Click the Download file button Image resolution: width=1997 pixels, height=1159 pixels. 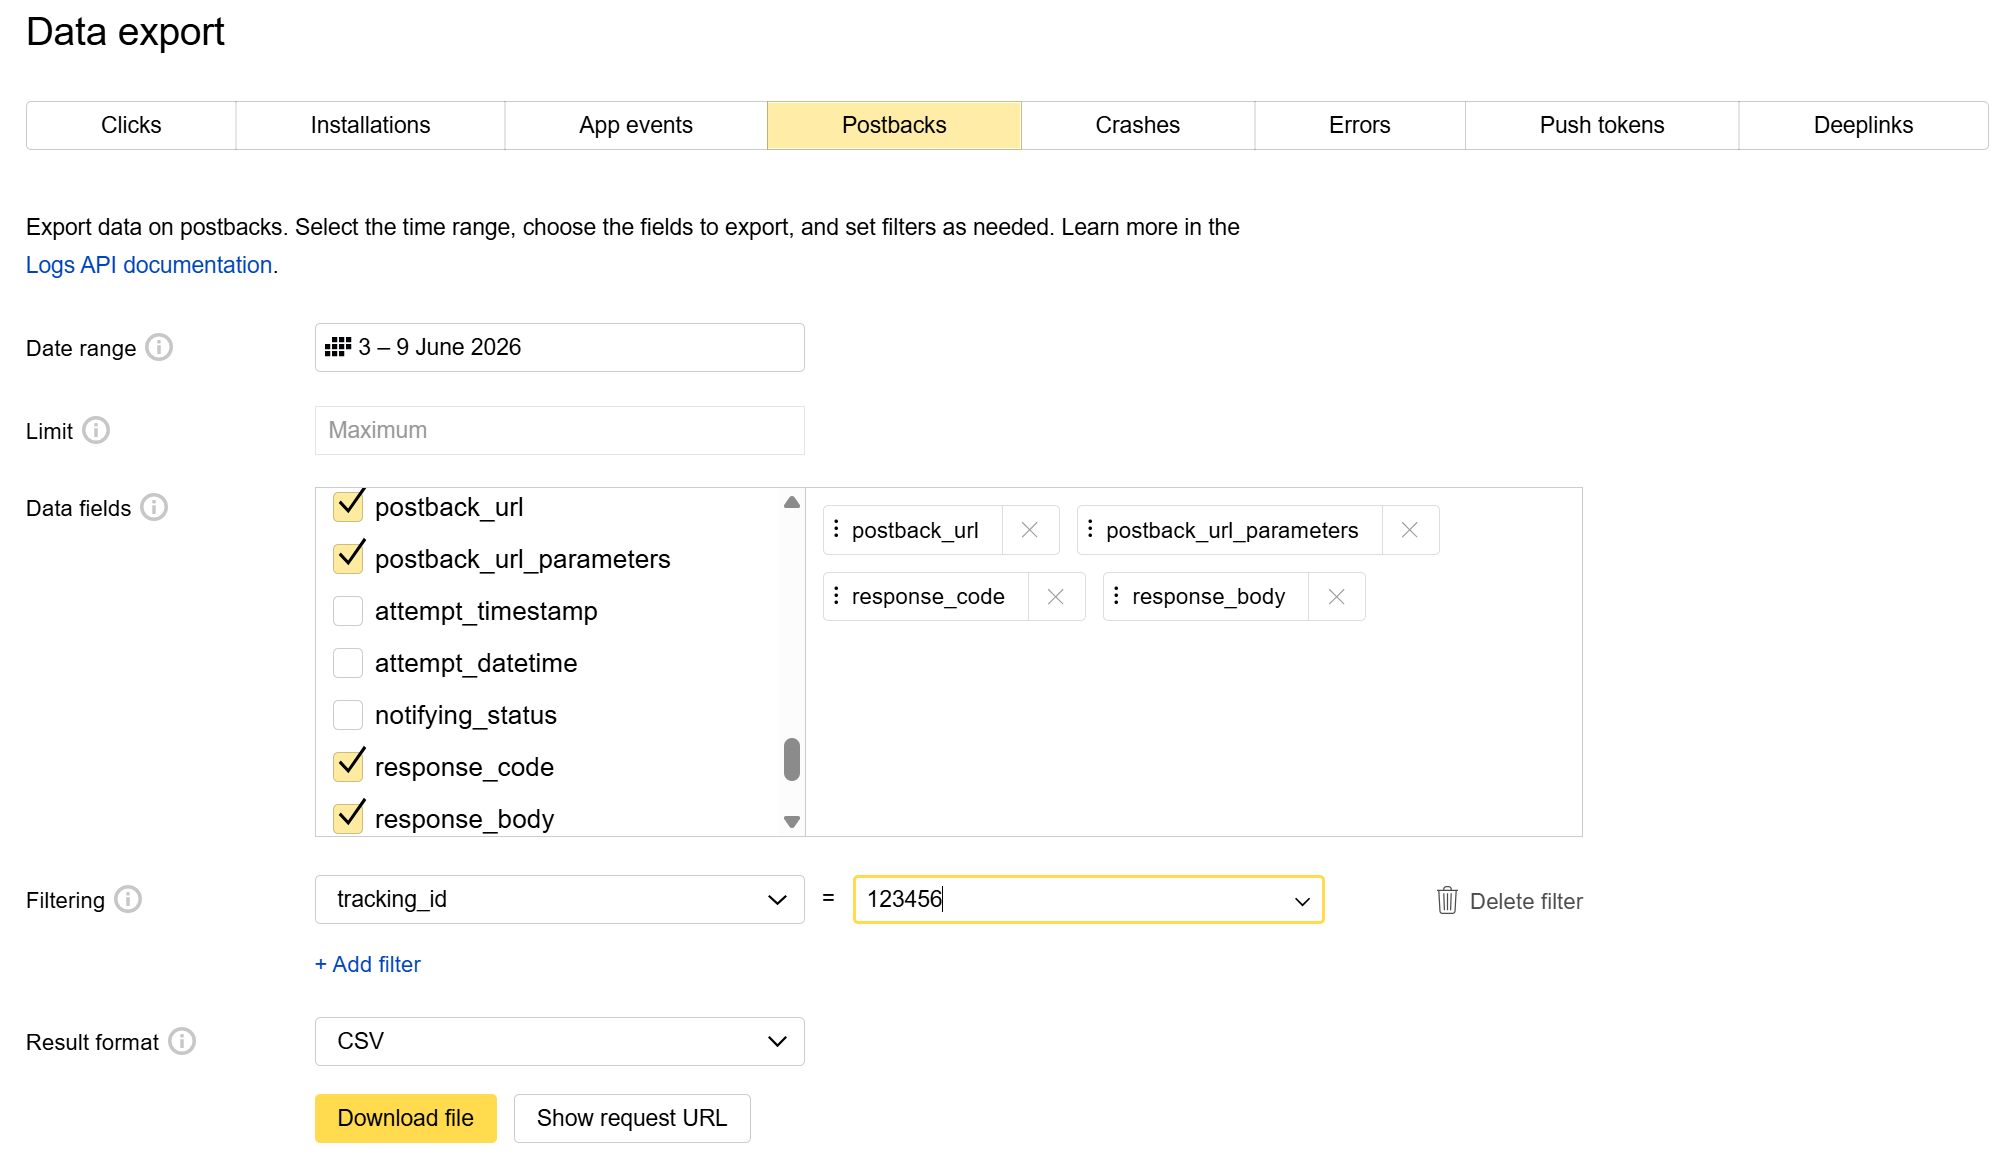406,1118
